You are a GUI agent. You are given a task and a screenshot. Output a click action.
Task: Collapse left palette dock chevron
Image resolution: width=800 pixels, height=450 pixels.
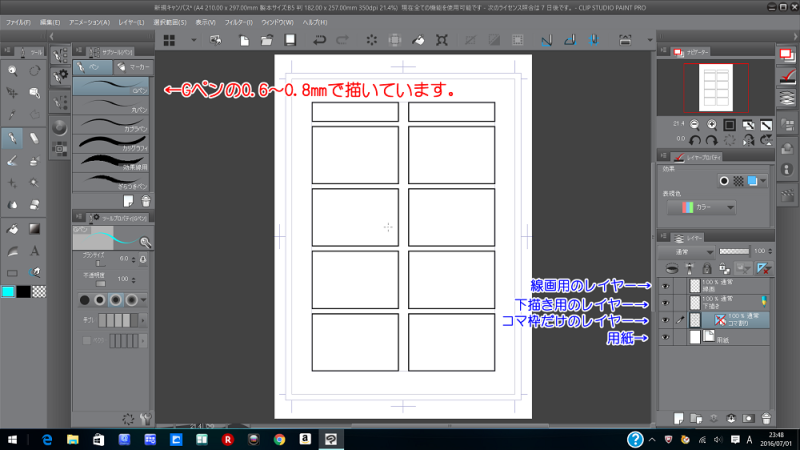click(52, 37)
